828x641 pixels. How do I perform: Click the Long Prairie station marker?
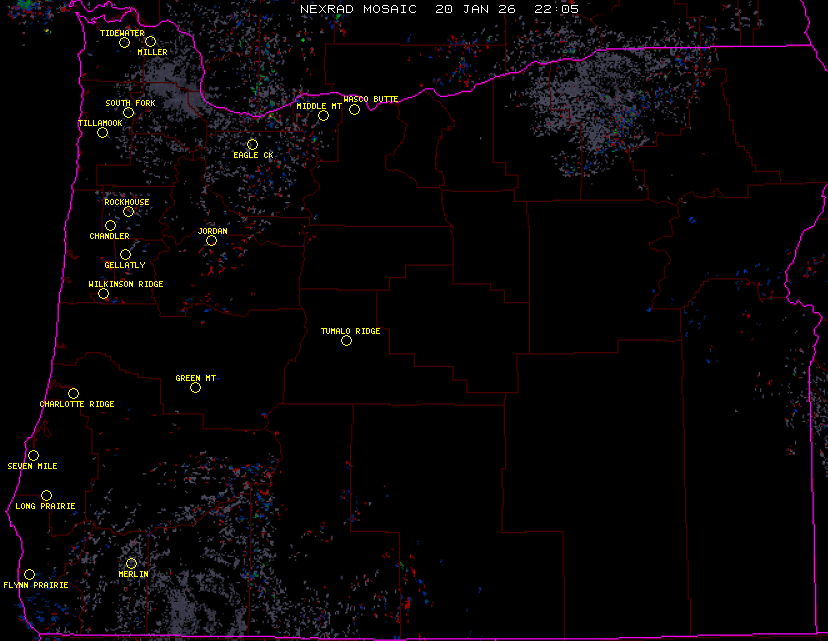(x=46, y=495)
